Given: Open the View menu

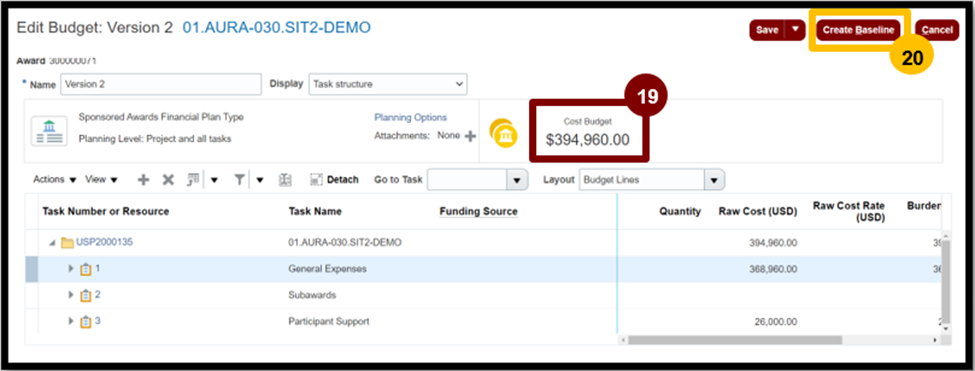Looking at the screenshot, I should click(x=101, y=180).
